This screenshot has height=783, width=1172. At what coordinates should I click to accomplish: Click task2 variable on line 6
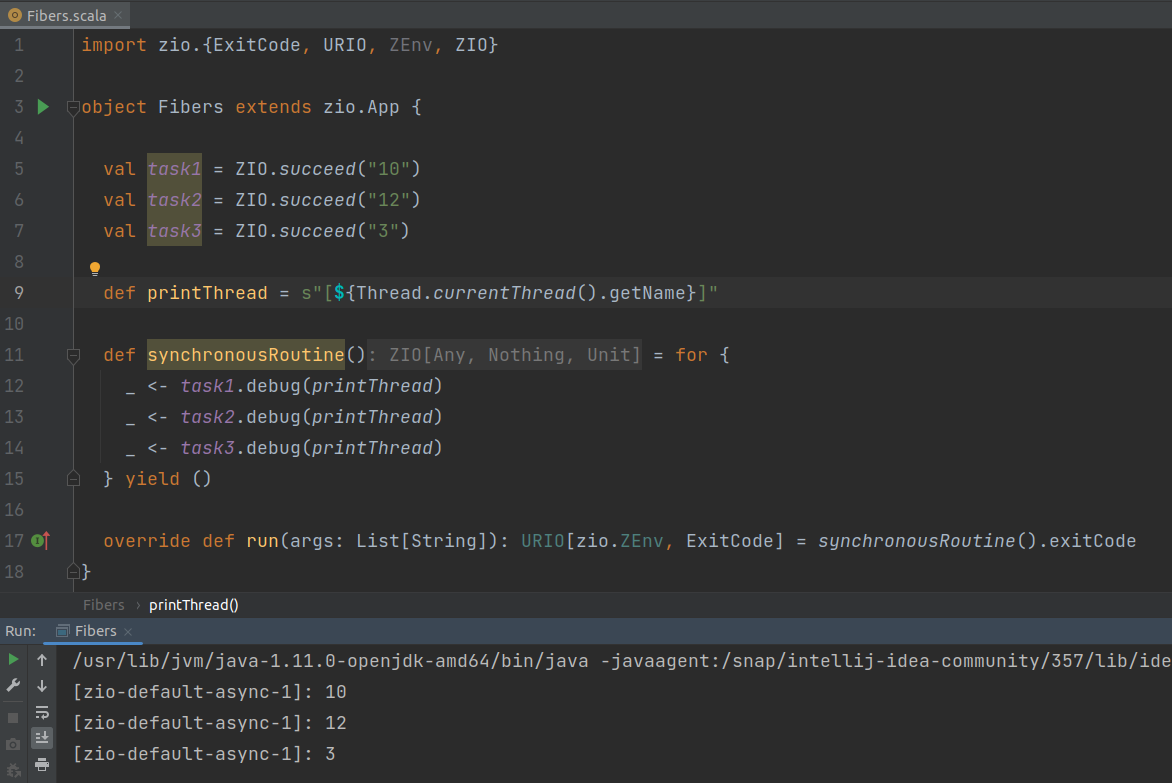click(174, 200)
